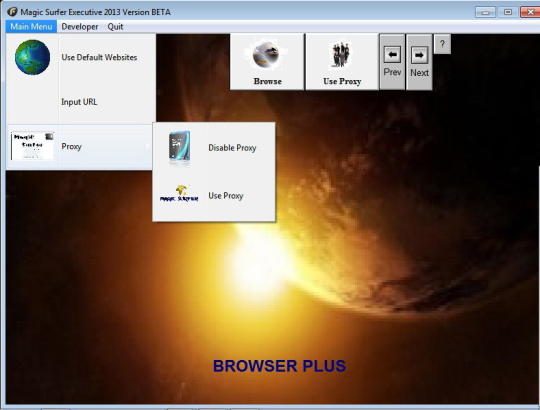Select Use Default Websites menu entry

81,57
